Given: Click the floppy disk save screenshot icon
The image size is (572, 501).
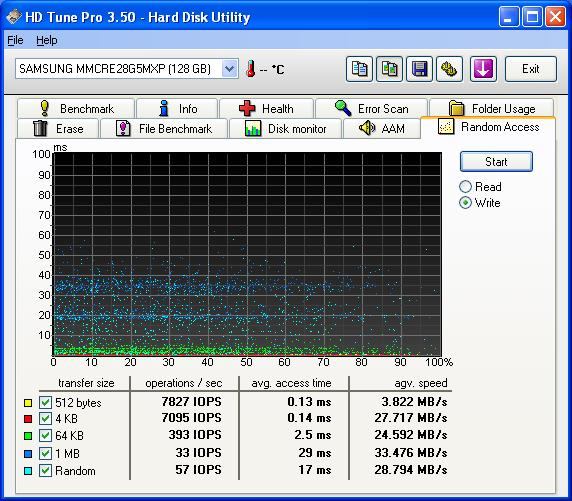Looking at the screenshot, I should (419, 69).
